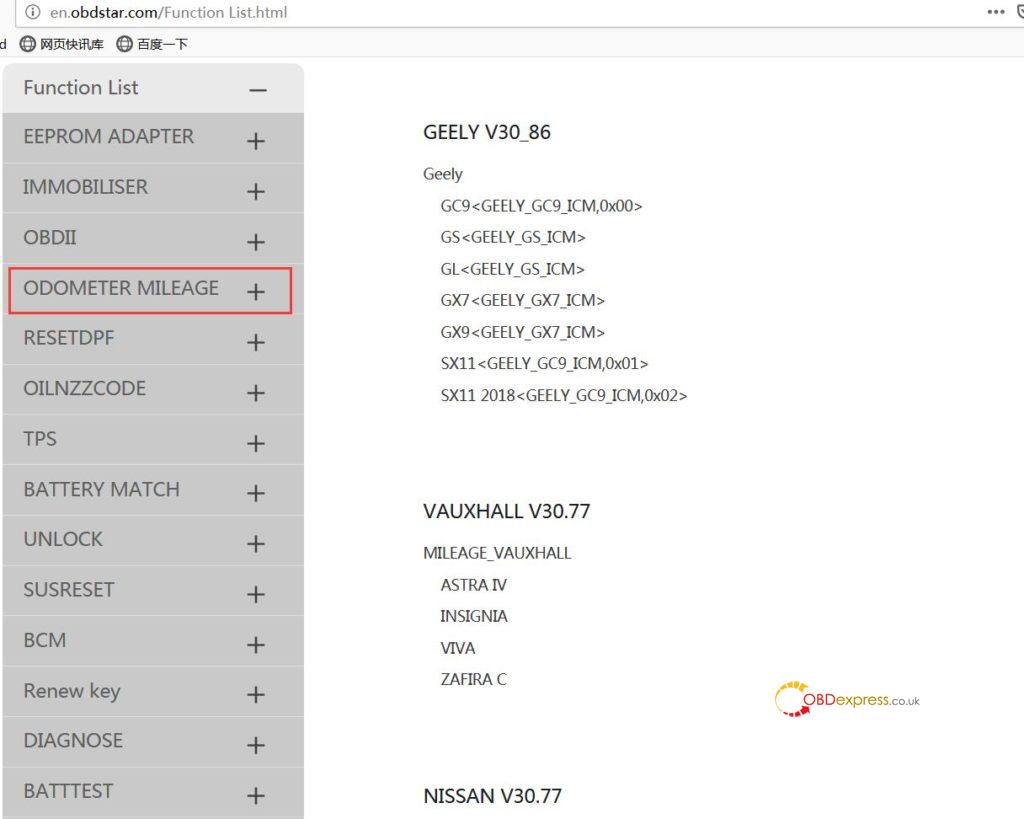Select the IMMOBILISER menu label
Viewport: 1024px width, 819px height.
86,187
